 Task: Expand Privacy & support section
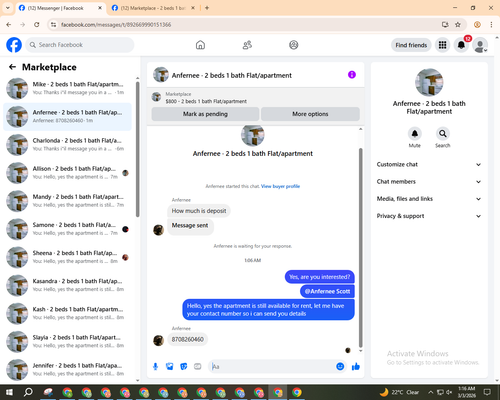coord(429,216)
